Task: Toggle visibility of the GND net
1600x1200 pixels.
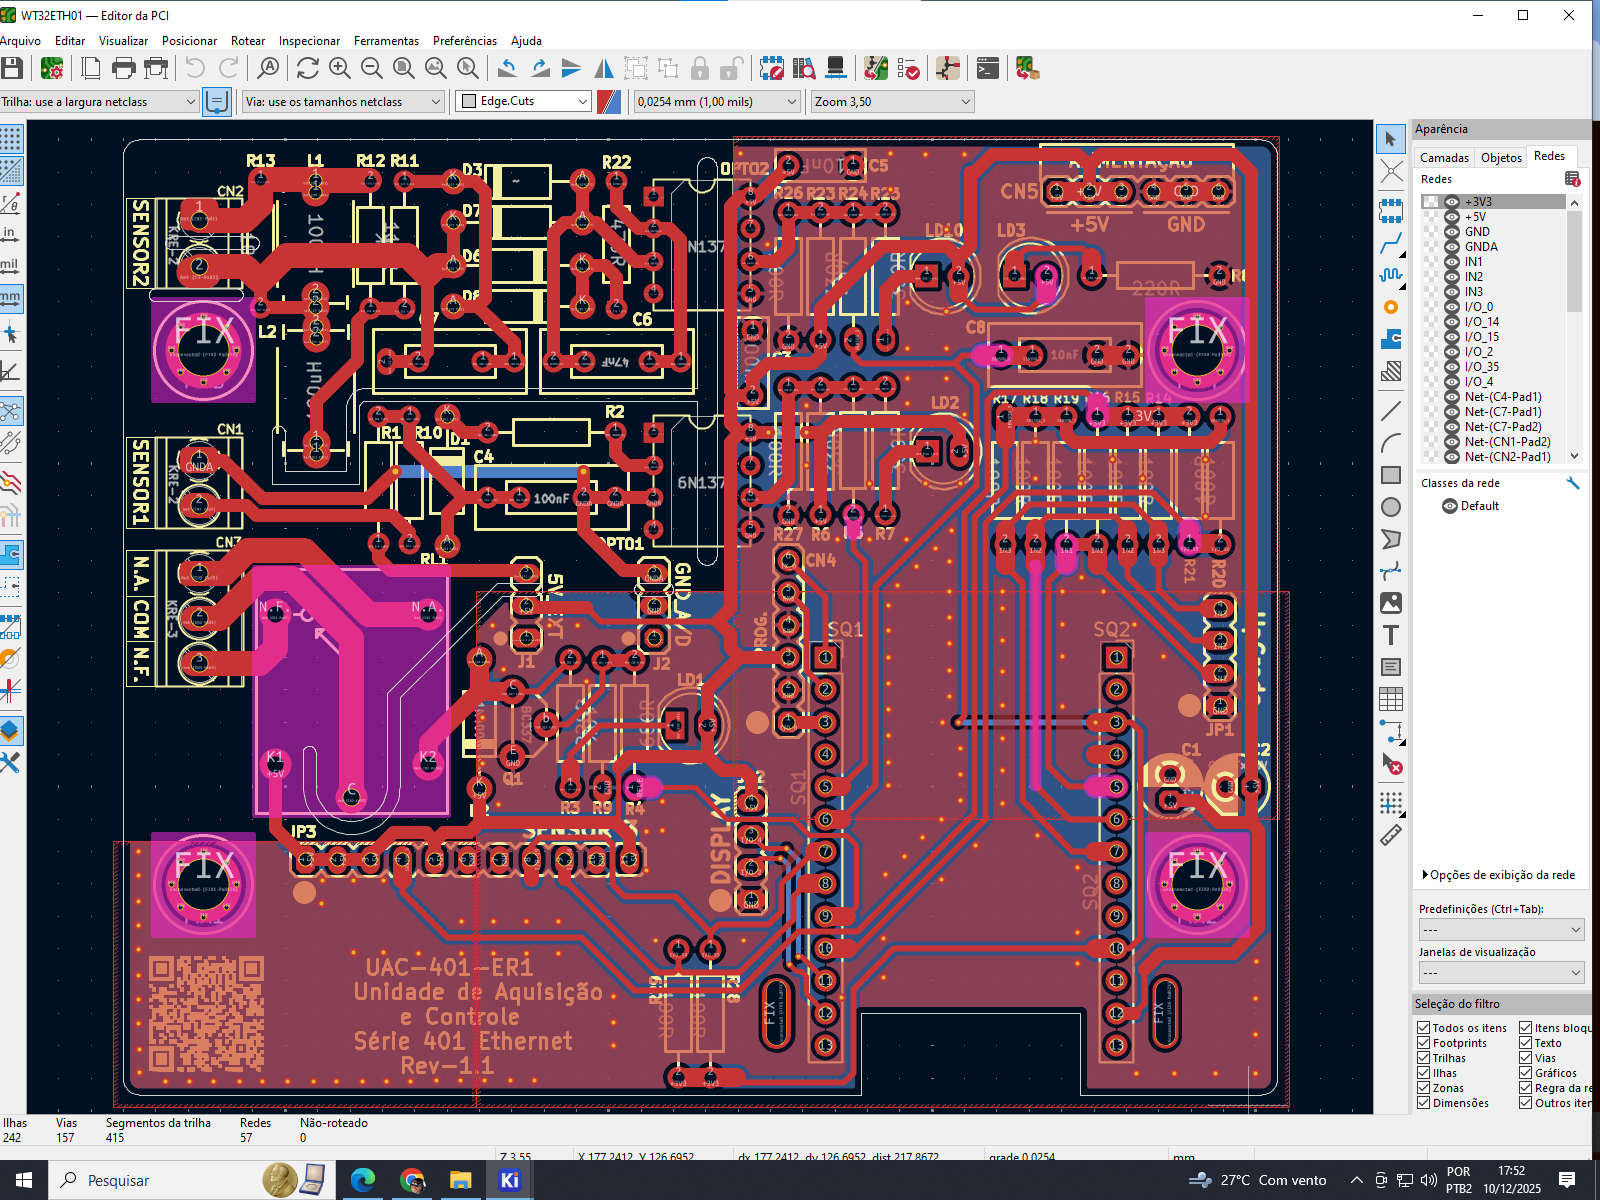Action: pos(1452,232)
